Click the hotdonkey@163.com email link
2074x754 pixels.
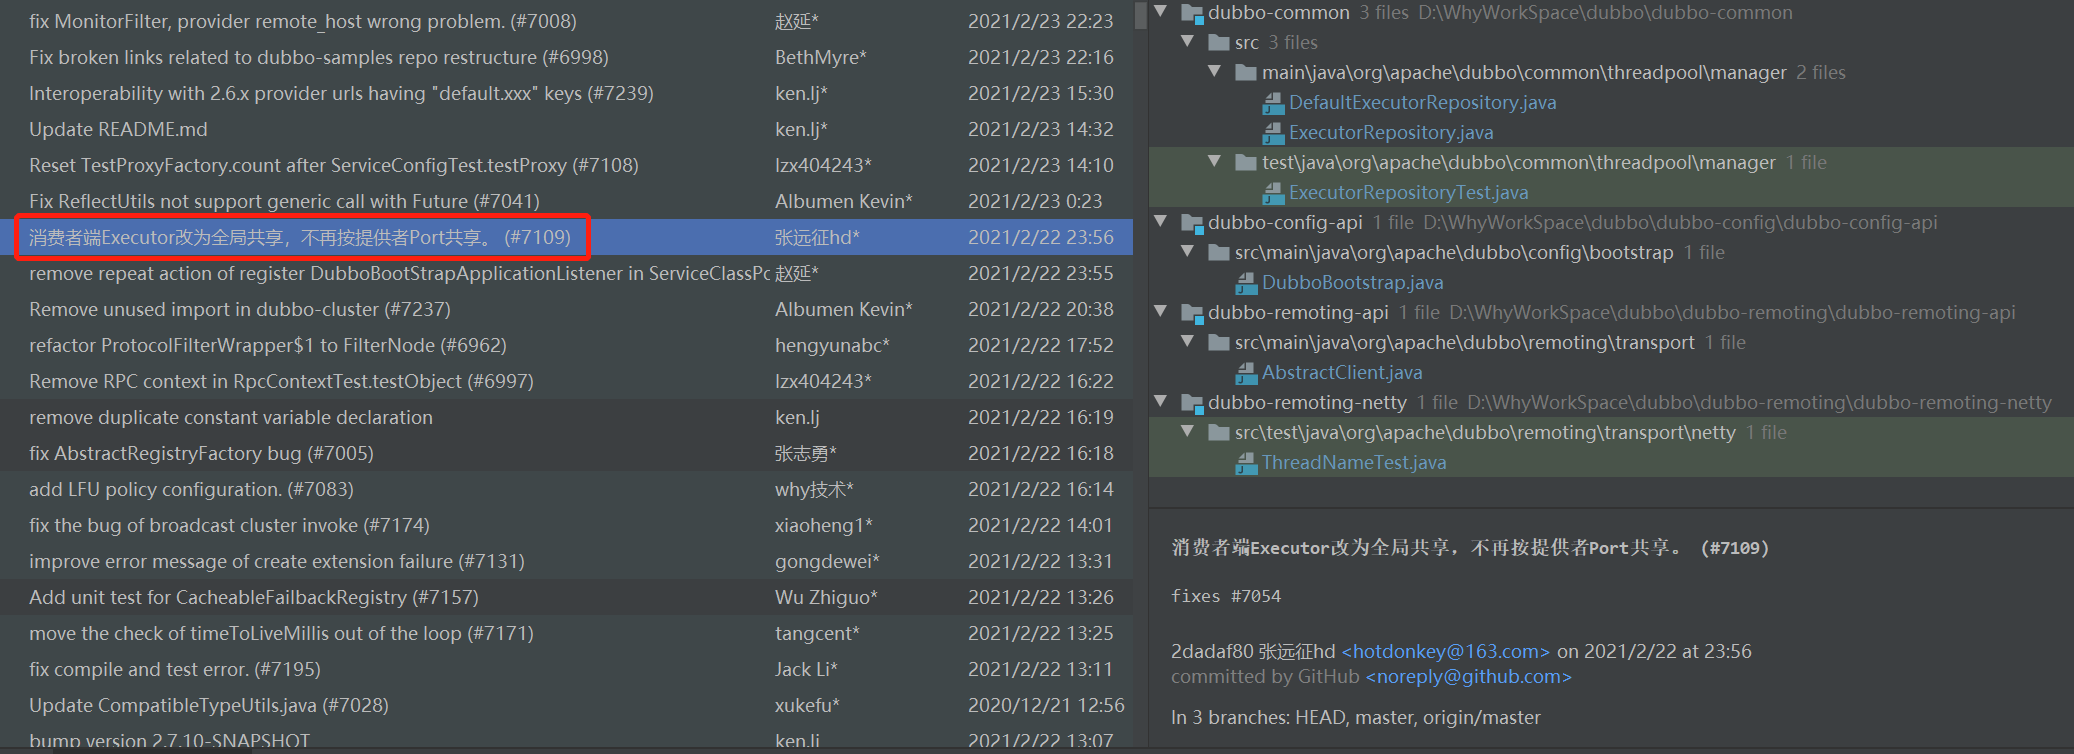click(x=1445, y=652)
